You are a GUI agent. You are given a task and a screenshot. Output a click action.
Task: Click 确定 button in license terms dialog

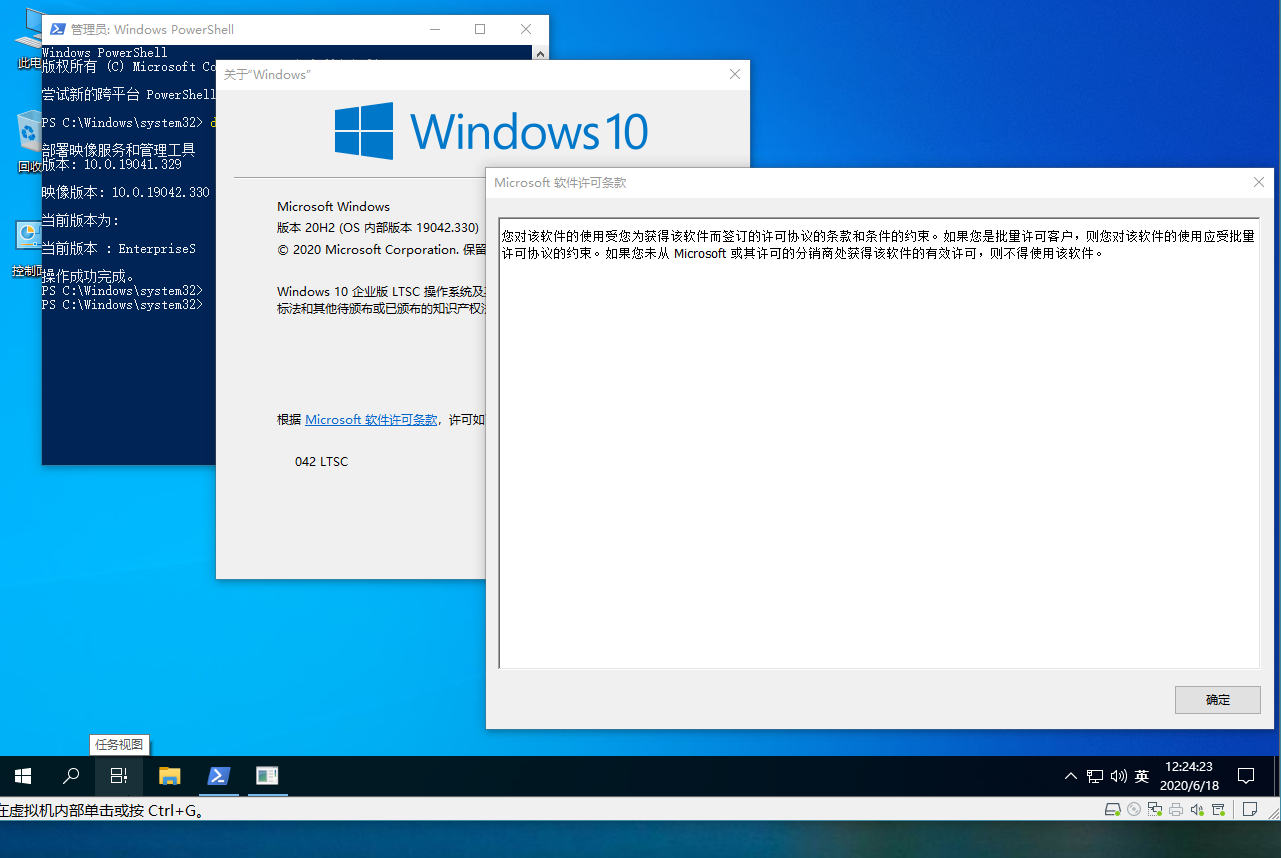(x=1218, y=700)
